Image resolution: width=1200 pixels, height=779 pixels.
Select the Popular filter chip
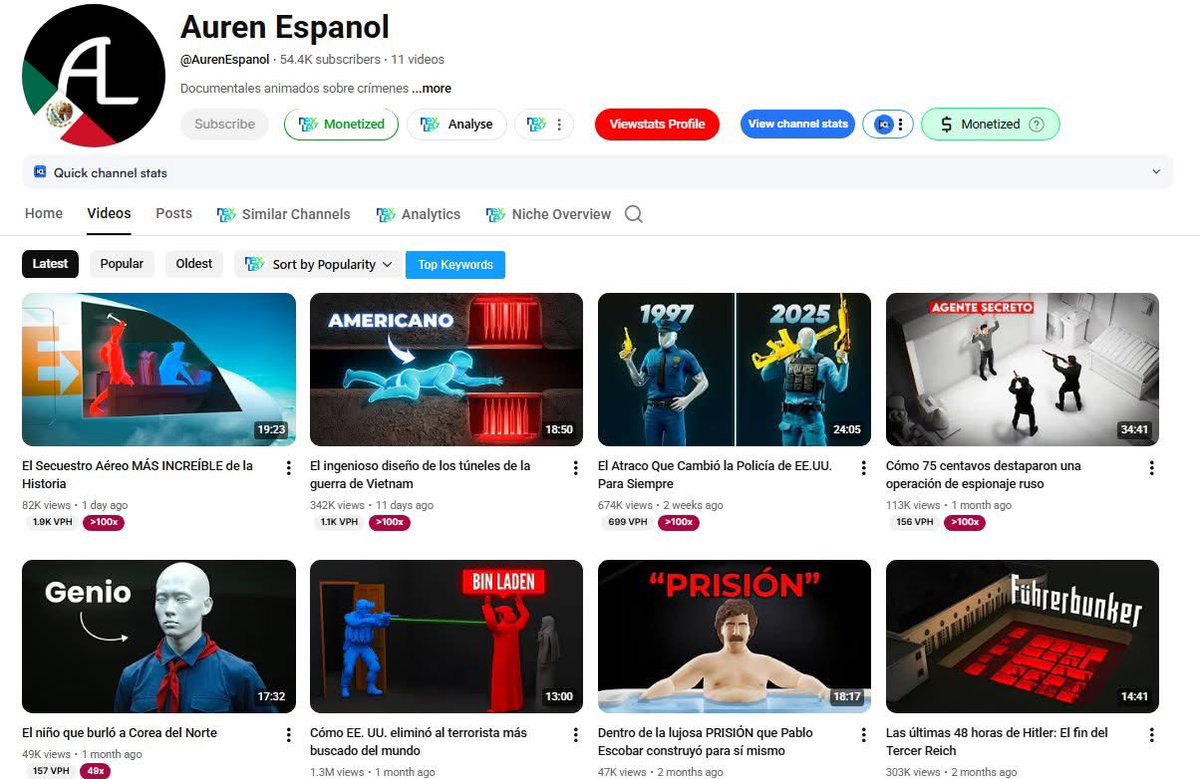click(x=122, y=264)
